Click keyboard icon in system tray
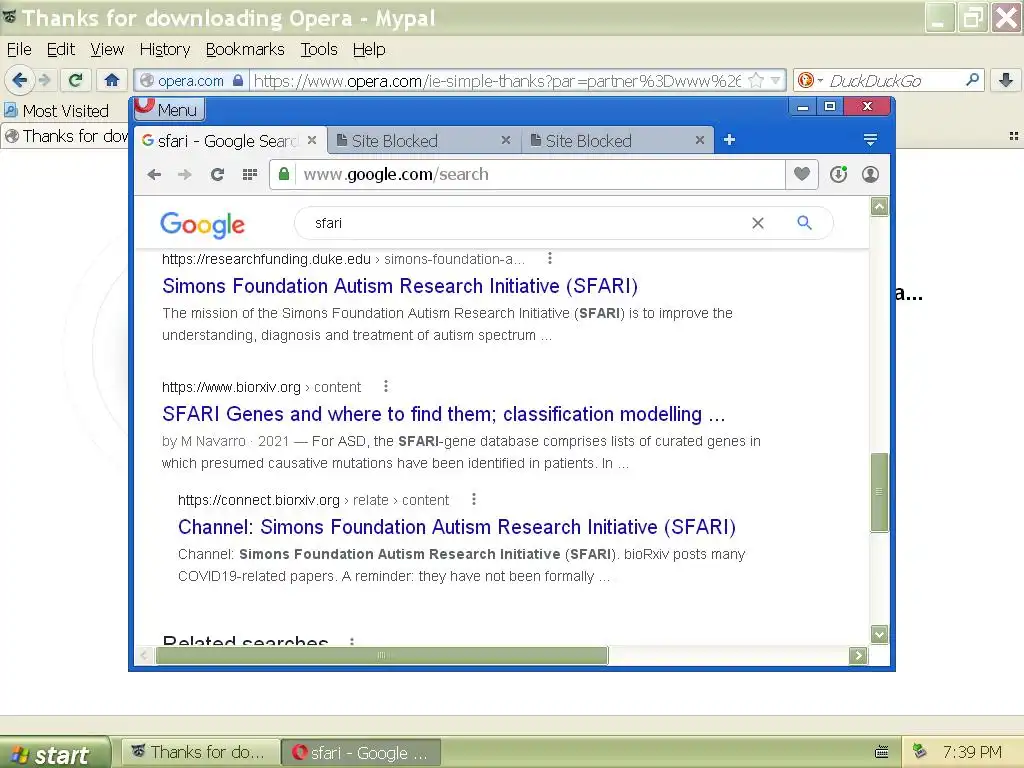This screenshot has width=1024, height=768. pos(882,752)
